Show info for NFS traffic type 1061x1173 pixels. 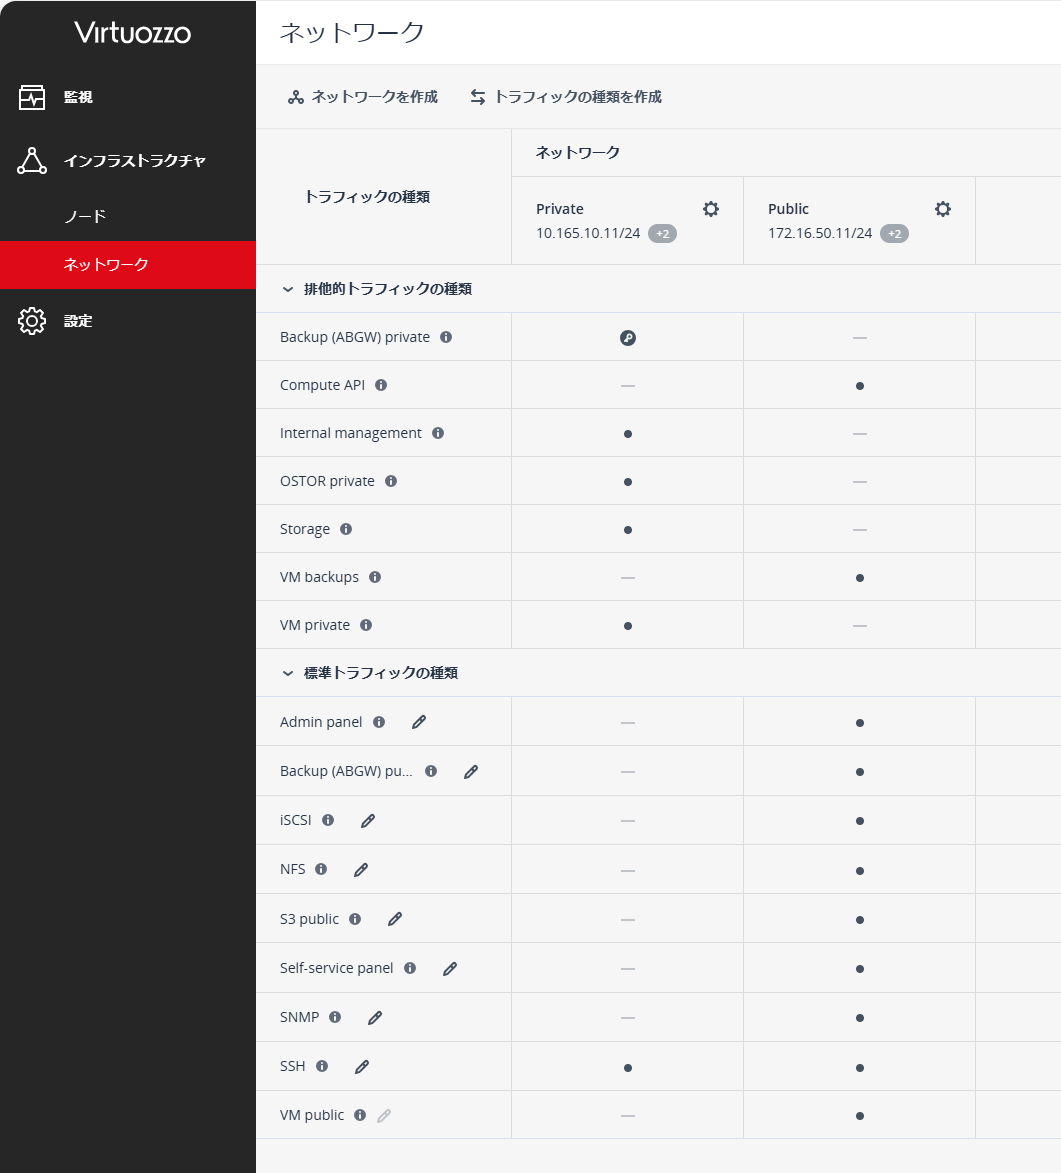click(321, 869)
